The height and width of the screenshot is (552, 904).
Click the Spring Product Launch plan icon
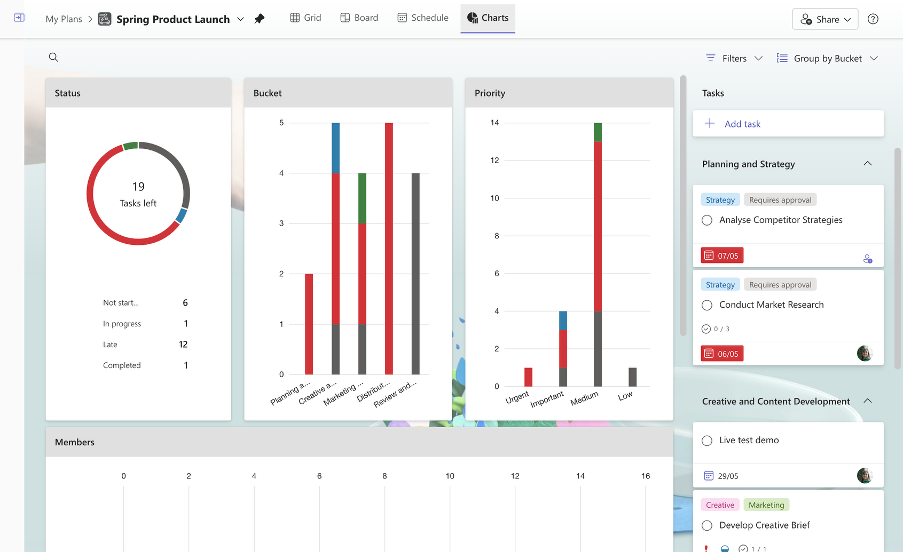pos(105,19)
